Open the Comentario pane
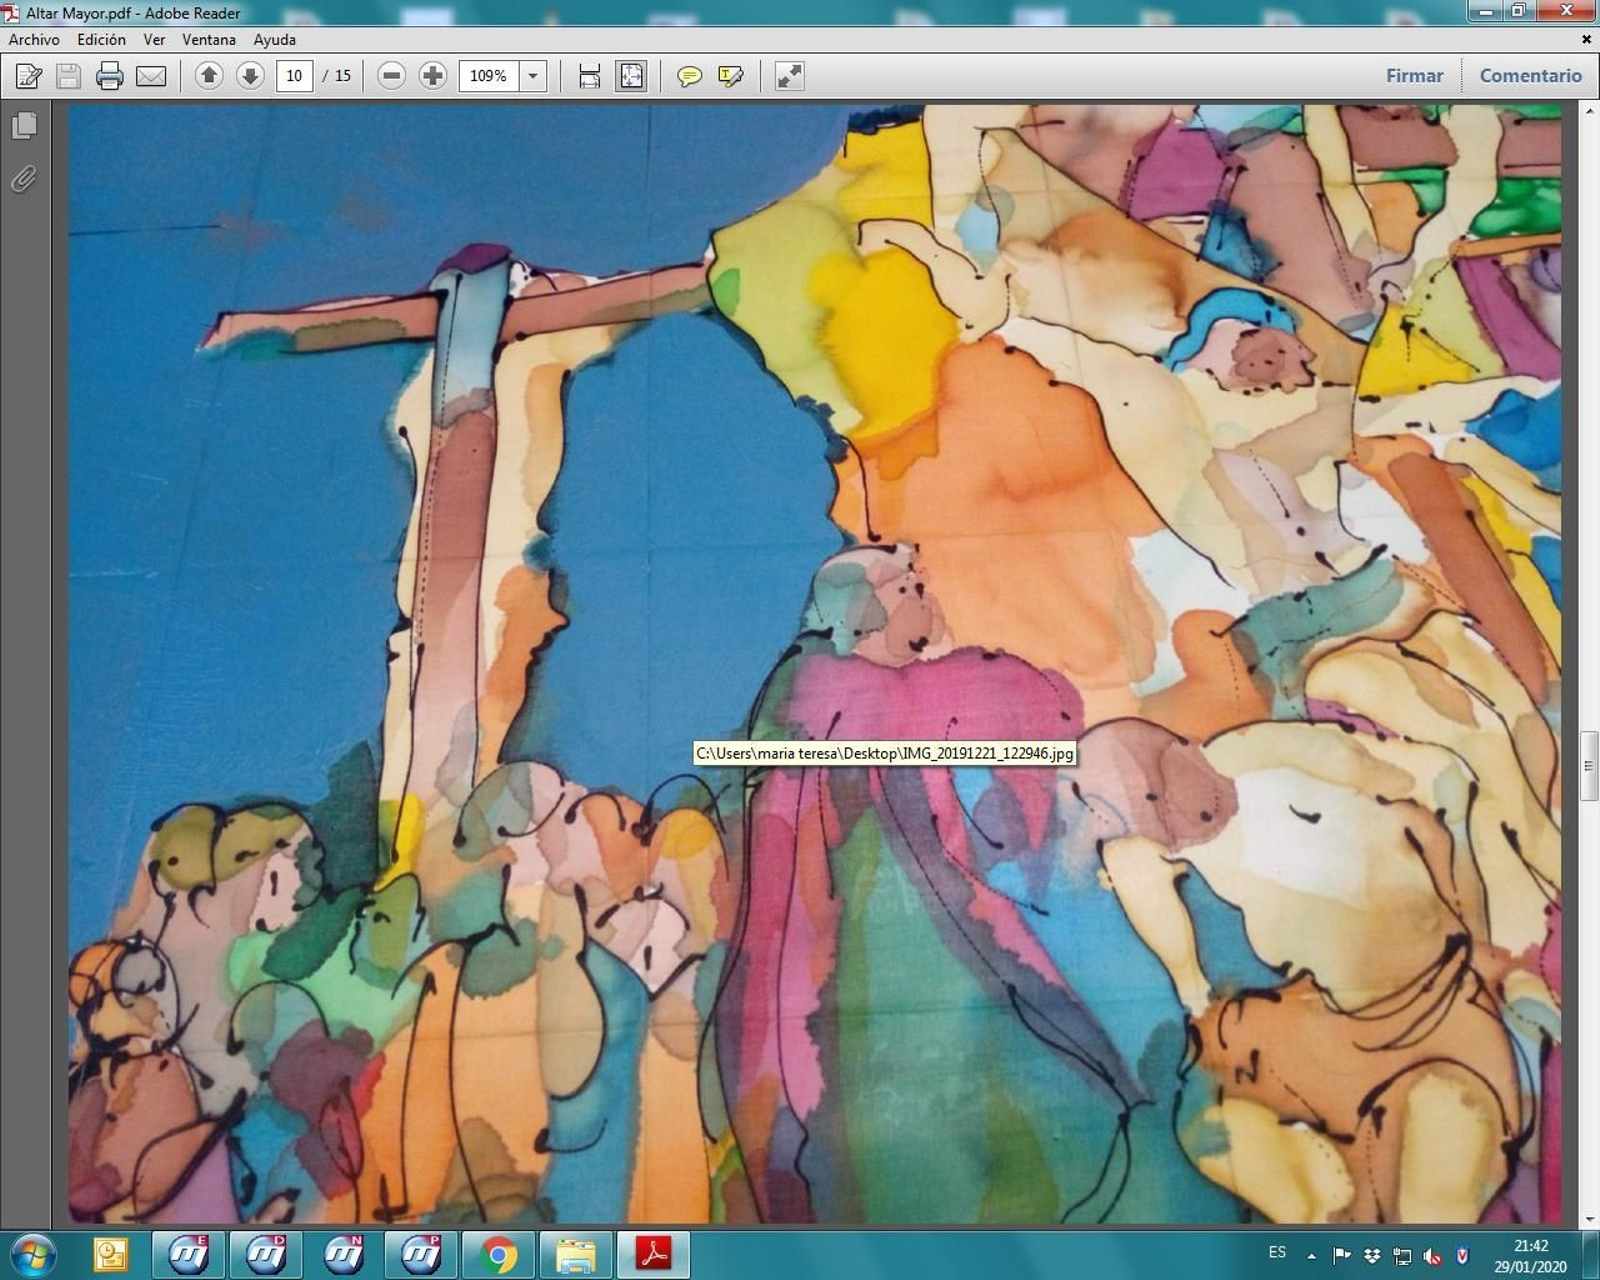Viewport: 1600px width, 1280px height. pyautogui.click(x=1530, y=76)
